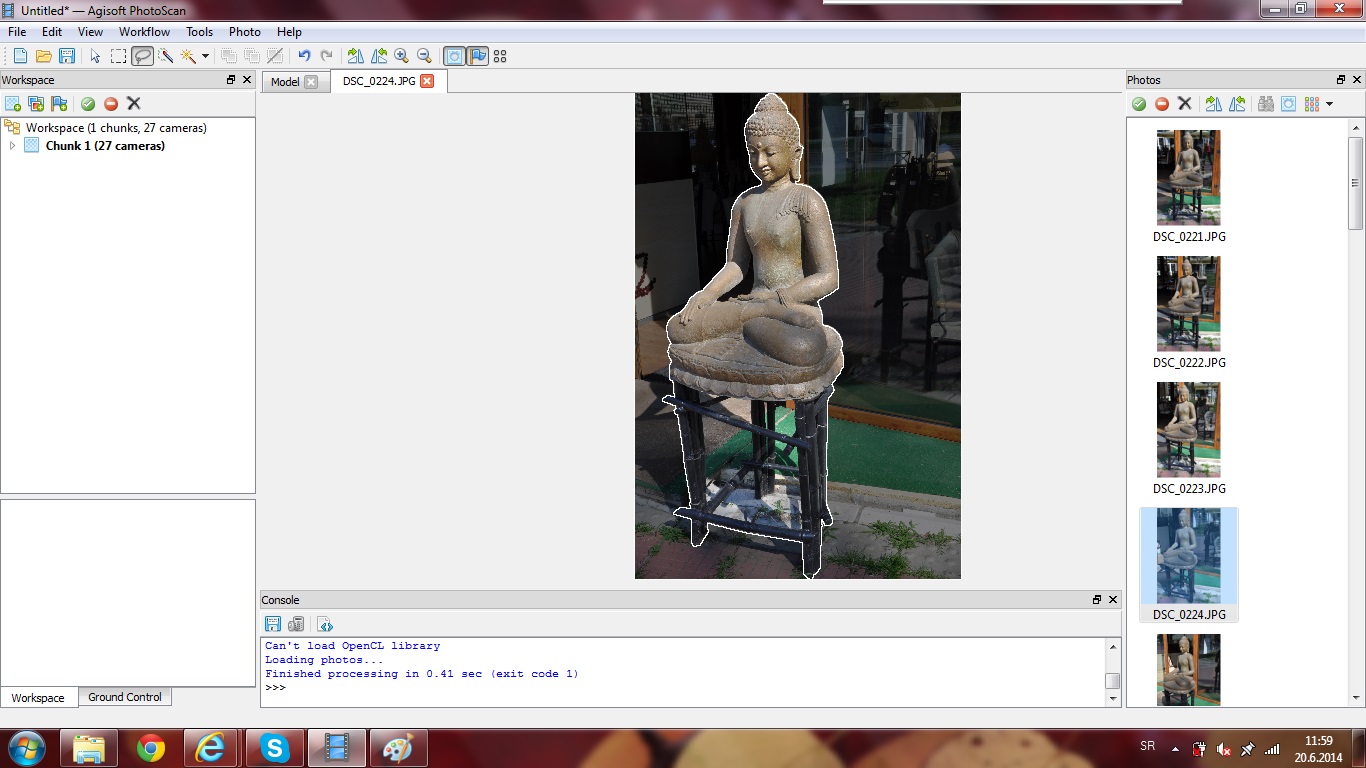Run script from Console toolbar
The image size is (1366, 768).
point(325,624)
